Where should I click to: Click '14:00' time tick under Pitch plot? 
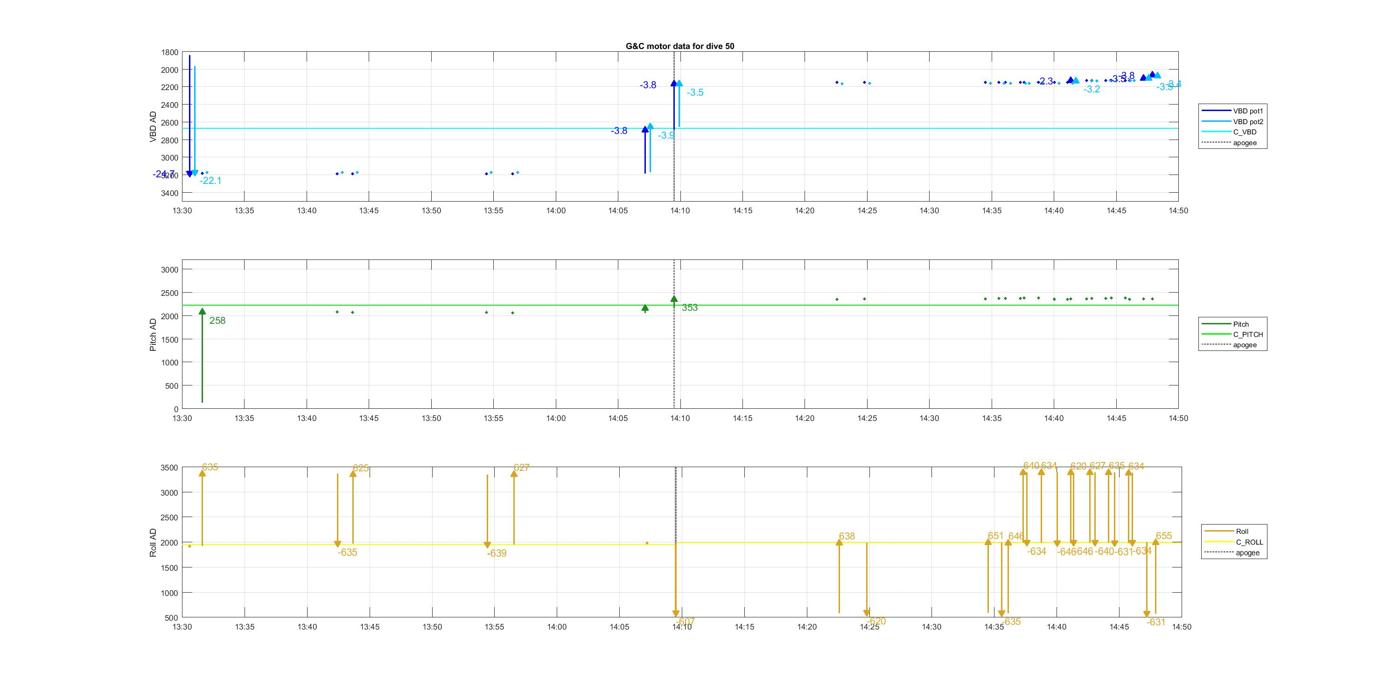556,419
